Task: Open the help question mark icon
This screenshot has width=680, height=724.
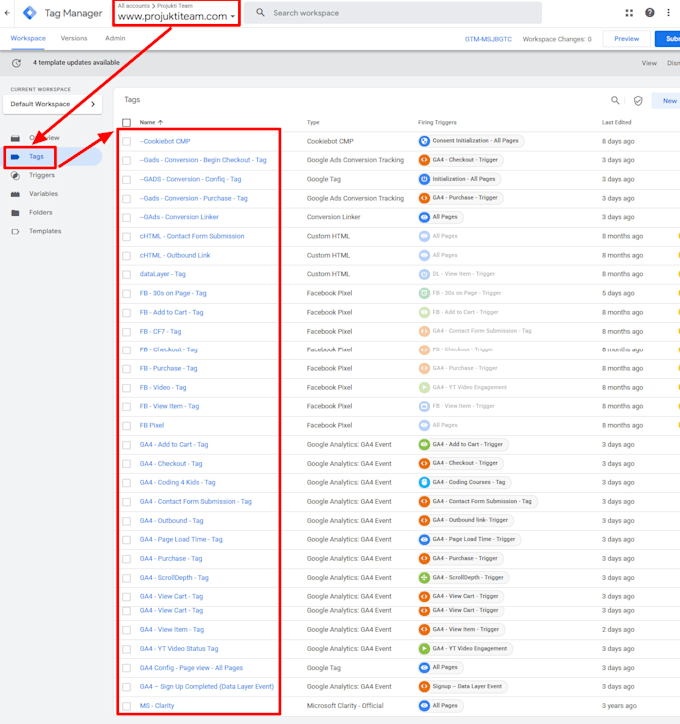Action: tap(650, 13)
